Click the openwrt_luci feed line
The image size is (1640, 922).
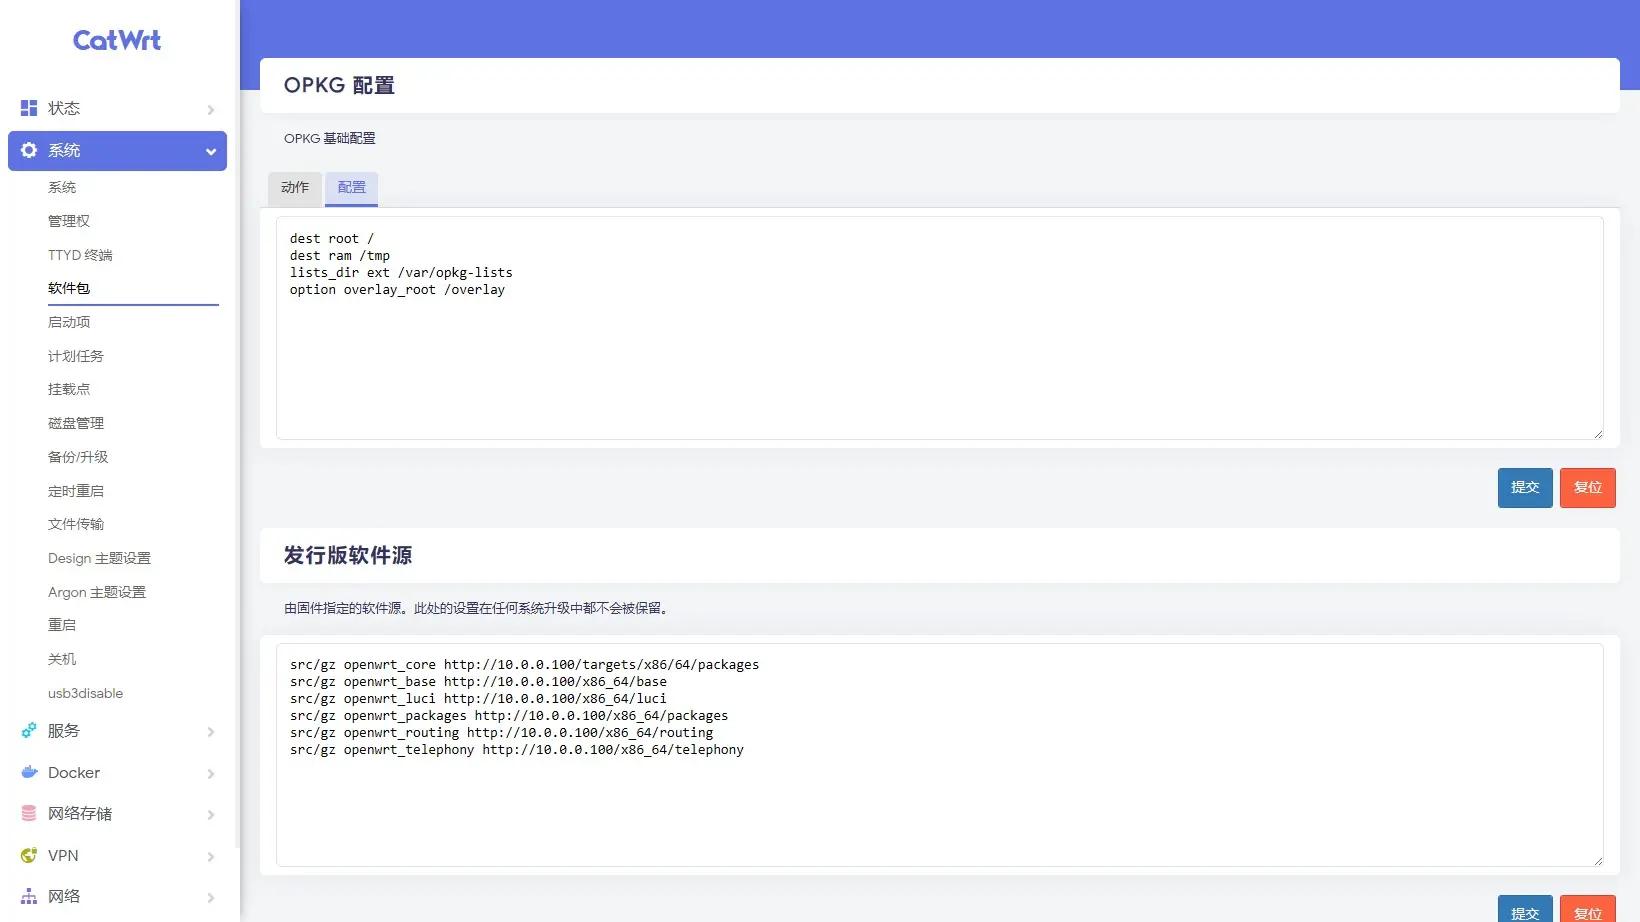tap(478, 699)
